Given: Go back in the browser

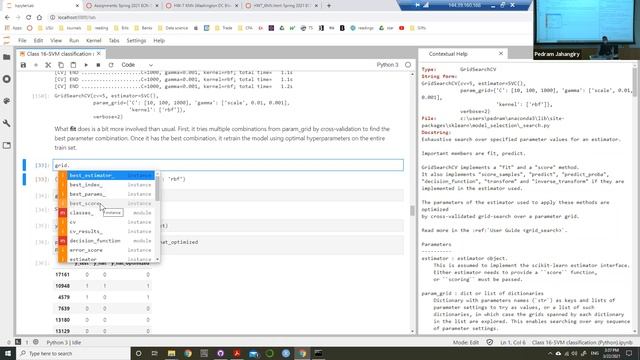Looking at the screenshot, I should pyautogui.click(x=7, y=17).
